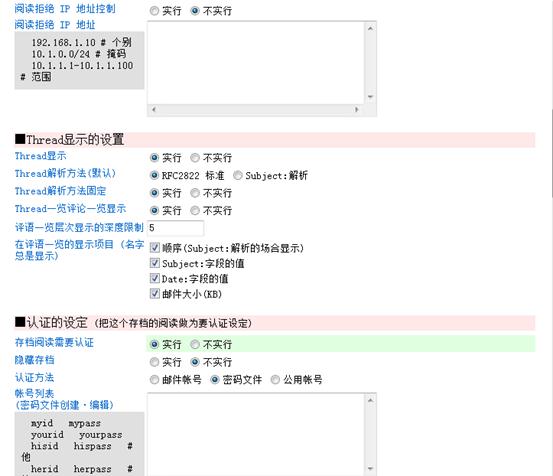Click the example text 'yourid yourpass'
553x476 pixels.
click(x=77, y=435)
